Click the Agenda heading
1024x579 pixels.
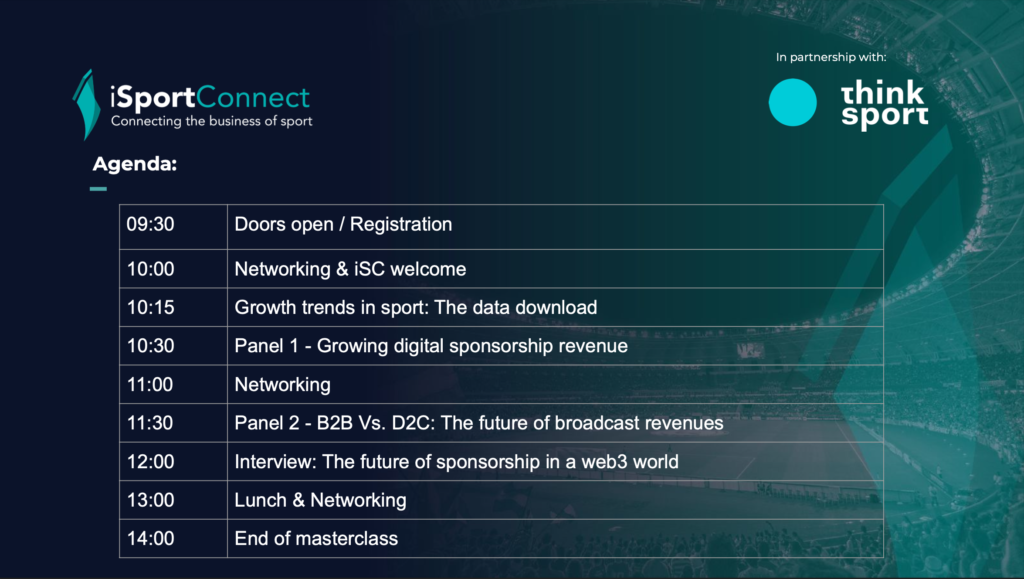coord(135,163)
